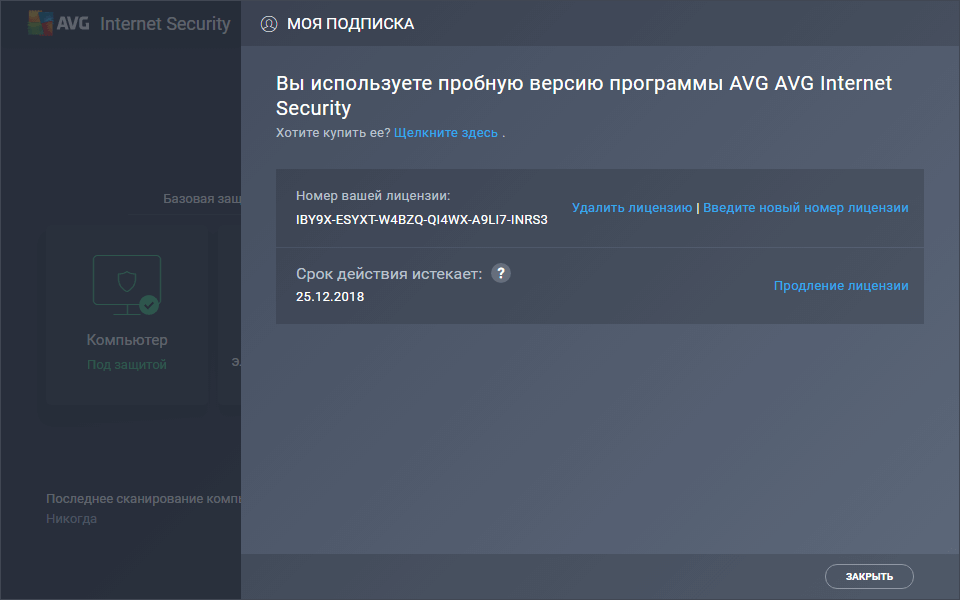Select the Компьютер protection monitor icon
The height and width of the screenshot is (600, 960).
pos(127,285)
